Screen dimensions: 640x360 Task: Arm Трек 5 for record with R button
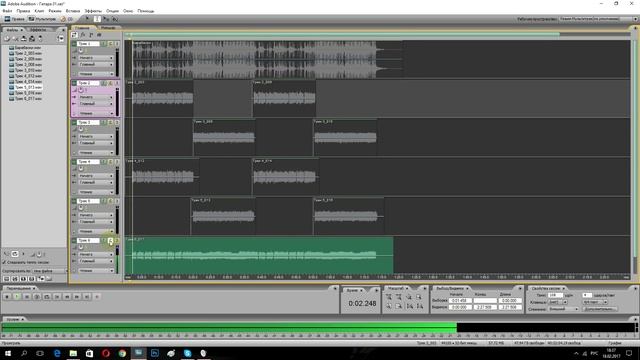coord(117,201)
